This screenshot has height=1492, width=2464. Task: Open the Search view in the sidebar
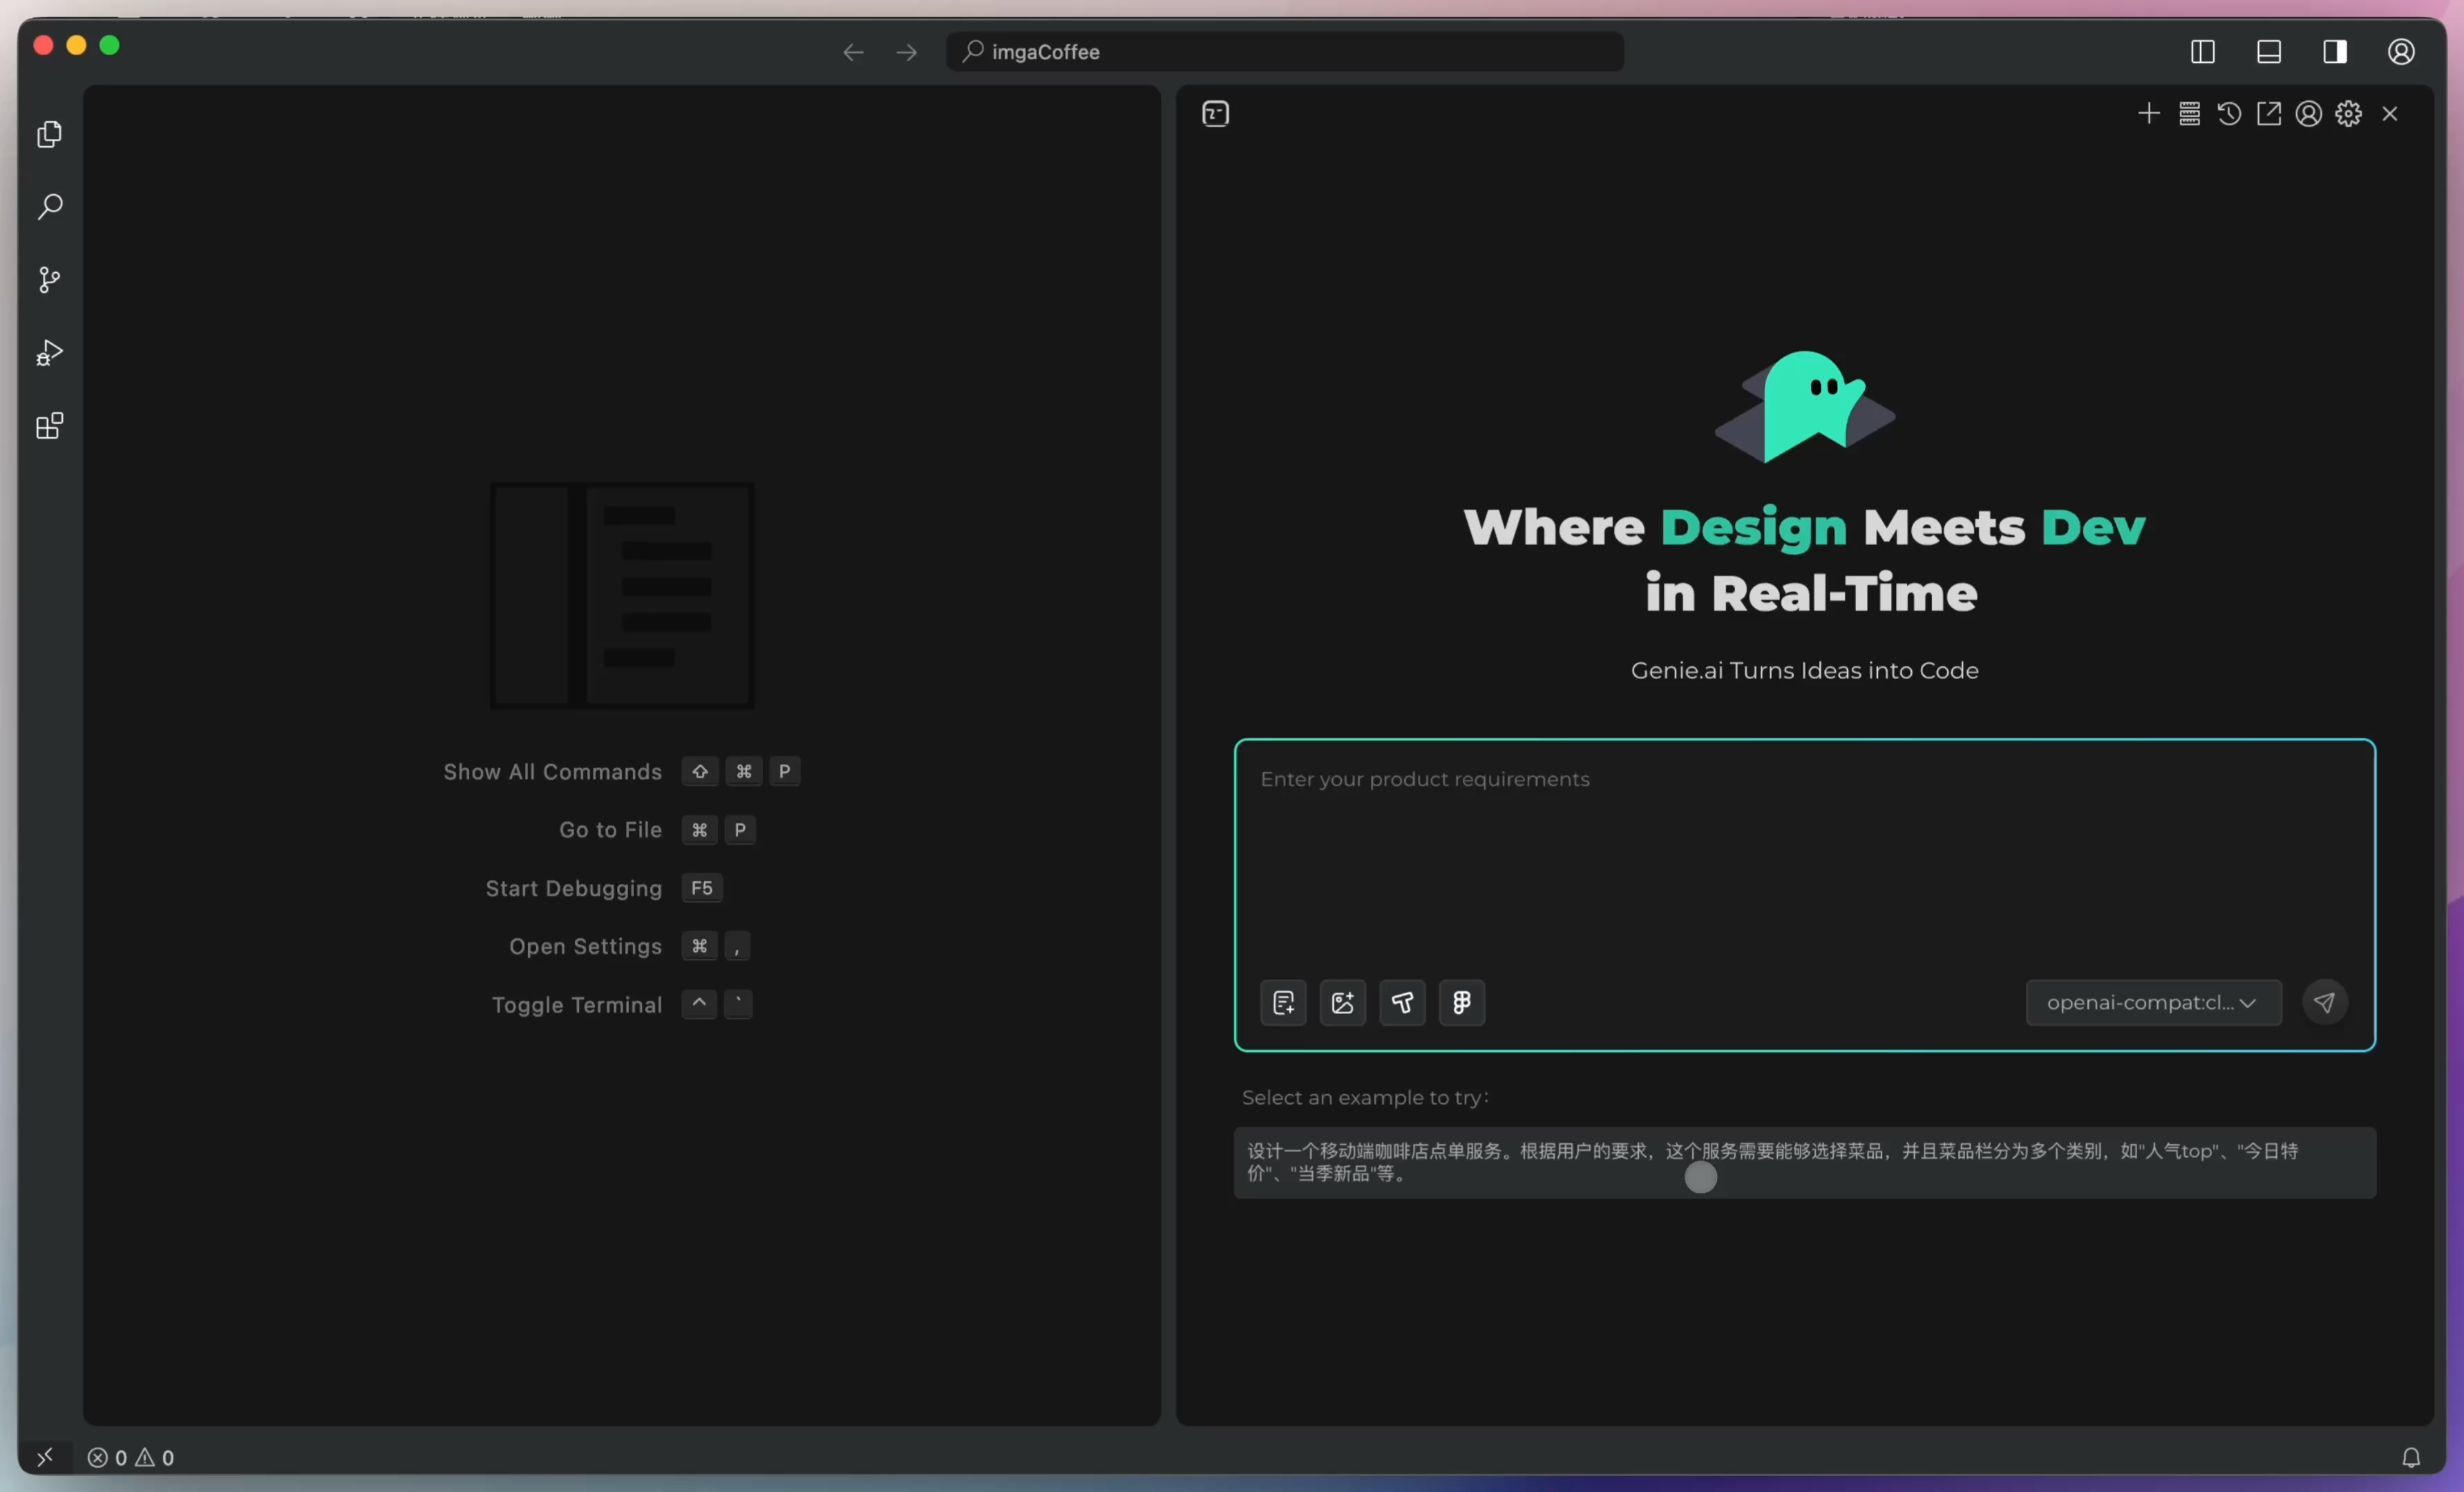click(x=49, y=207)
